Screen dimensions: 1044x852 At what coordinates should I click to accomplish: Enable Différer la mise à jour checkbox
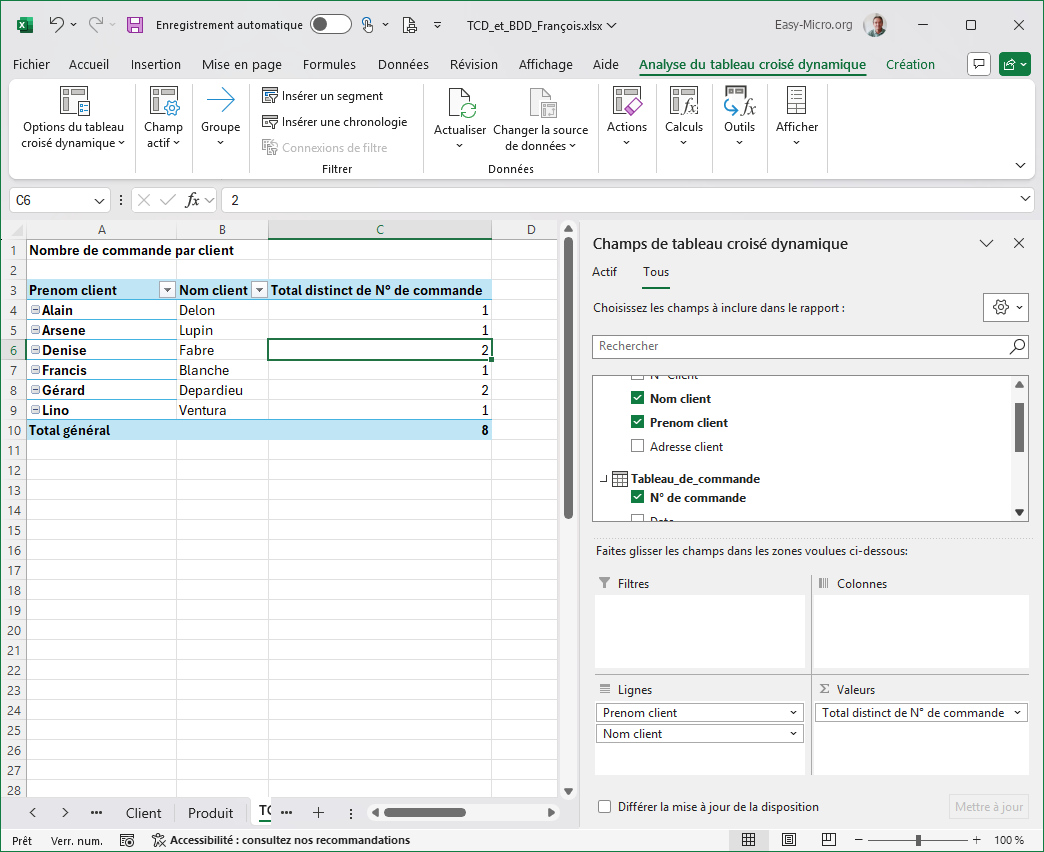coord(605,807)
